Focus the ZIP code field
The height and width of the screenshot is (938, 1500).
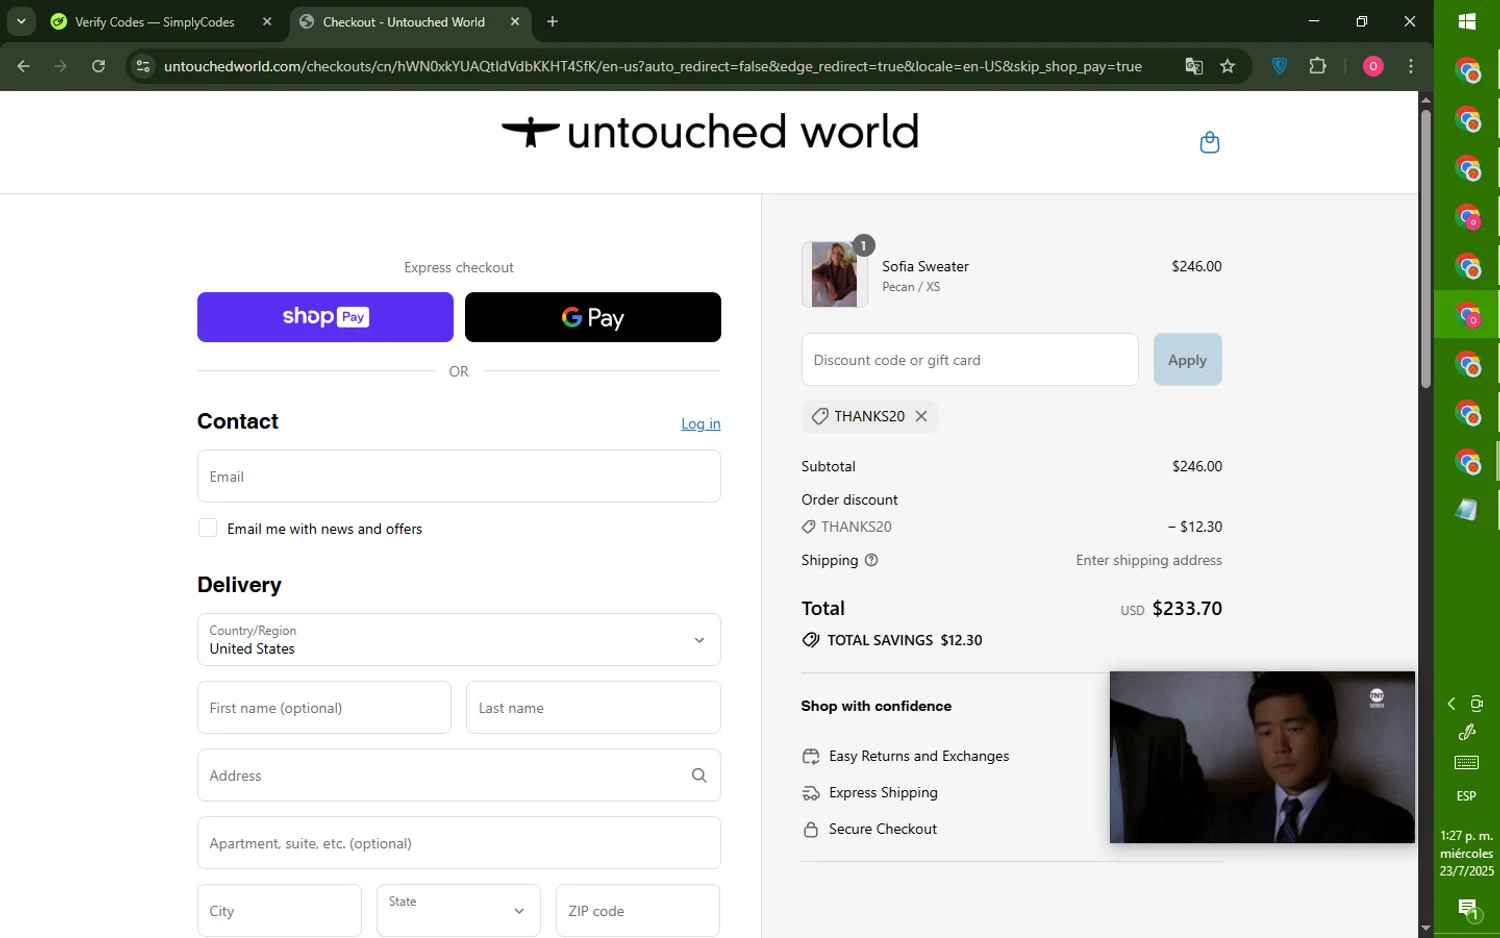tap(638, 910)
